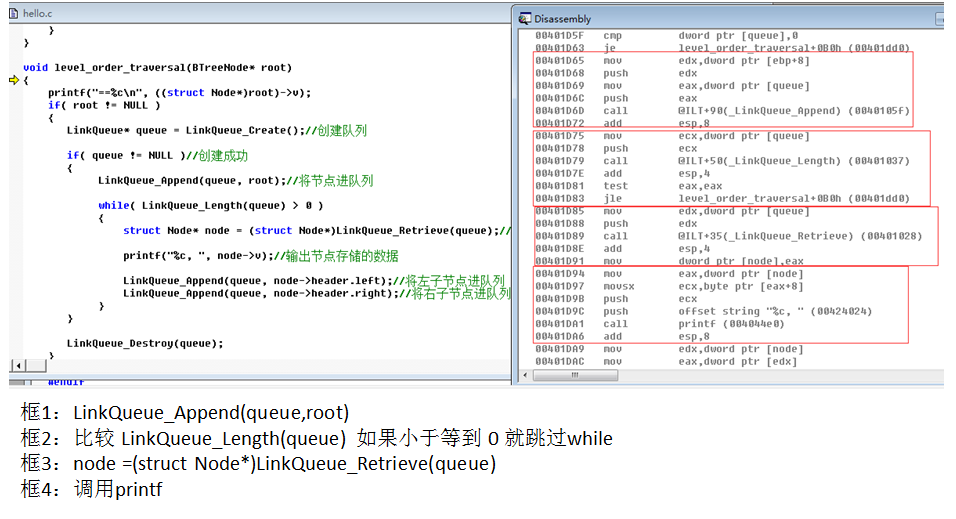956x519 pixels.
Task: Click the printf("%c, ", node->v) source line
Action: point(261,256)
